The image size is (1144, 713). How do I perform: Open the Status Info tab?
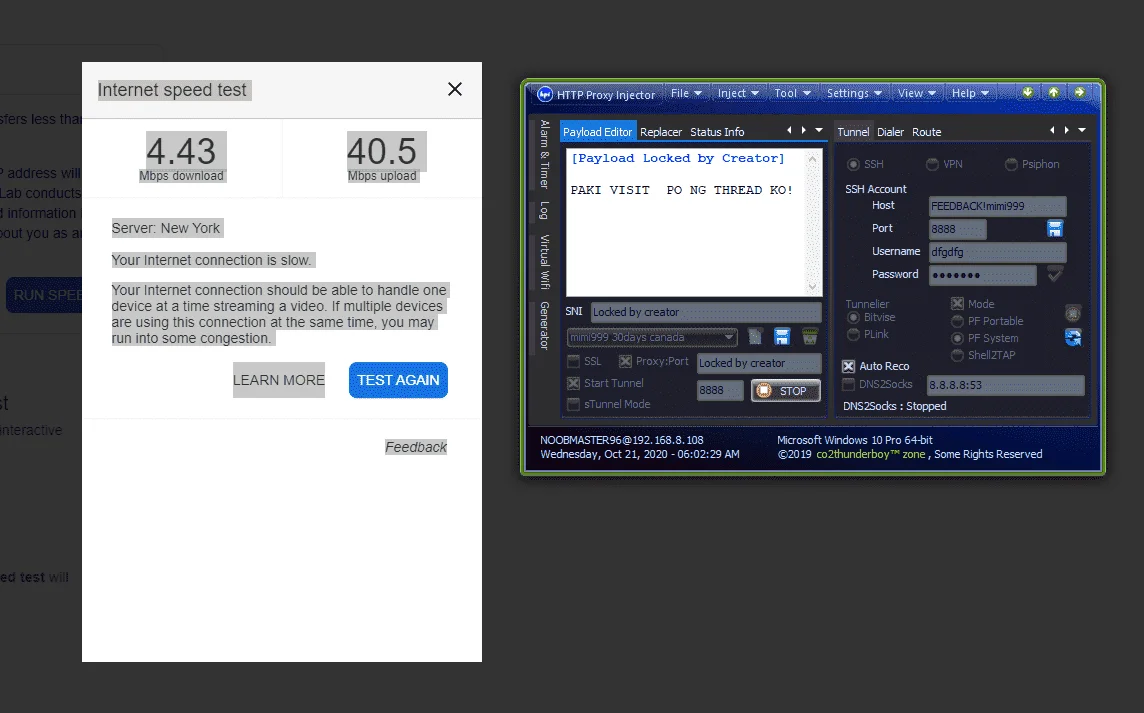pos(717,132)
